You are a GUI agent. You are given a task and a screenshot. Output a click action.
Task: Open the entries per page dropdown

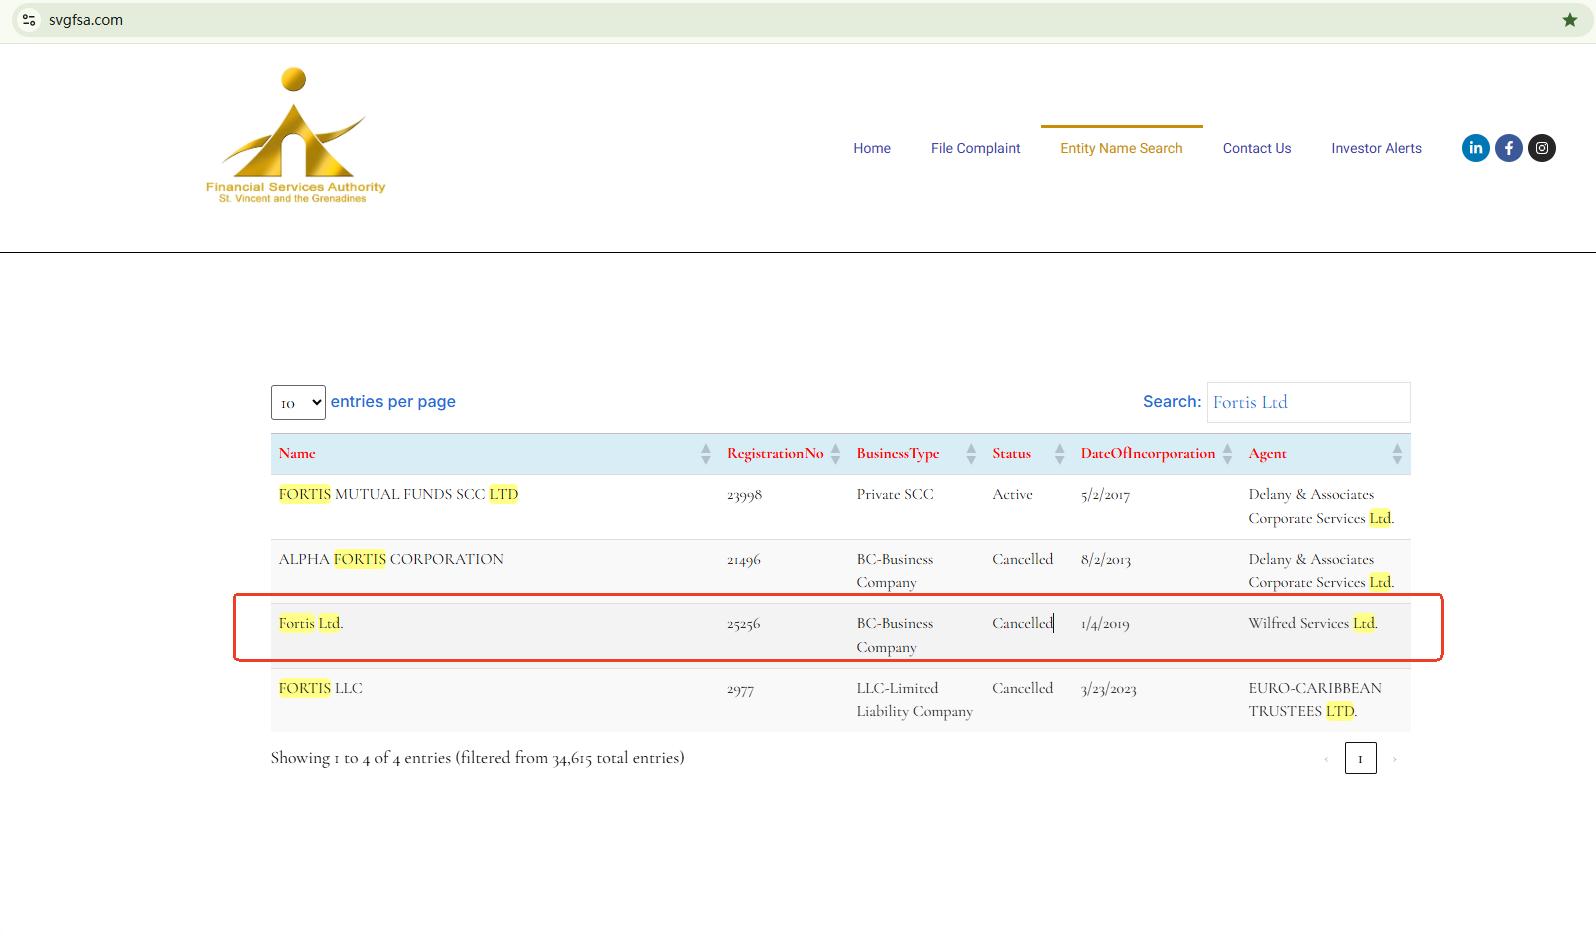coord(298,403)
